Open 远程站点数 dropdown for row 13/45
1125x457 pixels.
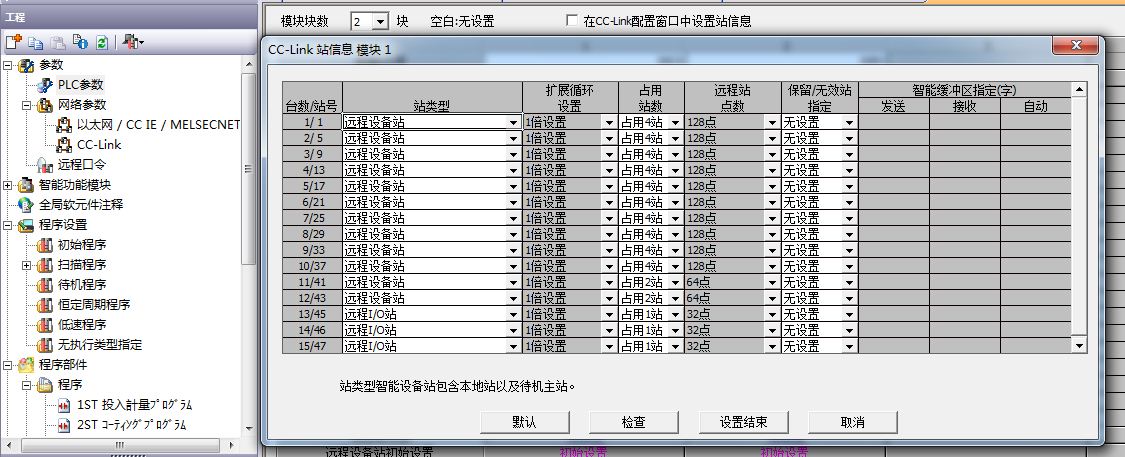[x=771, y=314]
